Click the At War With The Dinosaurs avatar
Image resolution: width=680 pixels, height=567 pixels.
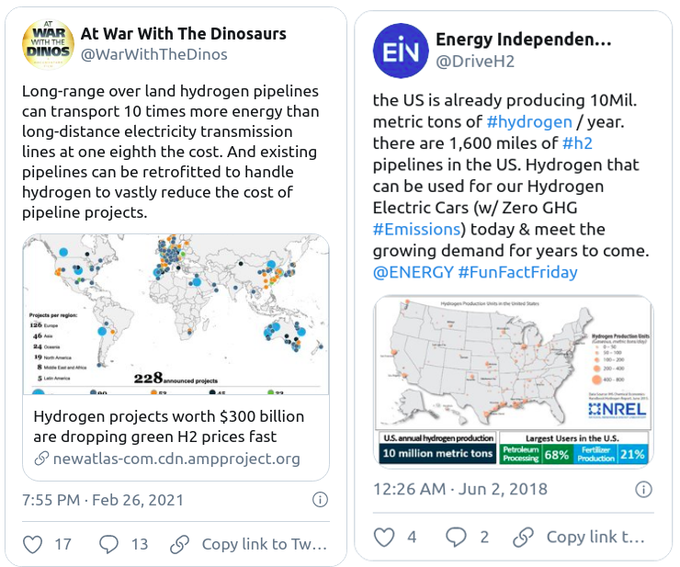click(47, 43)
